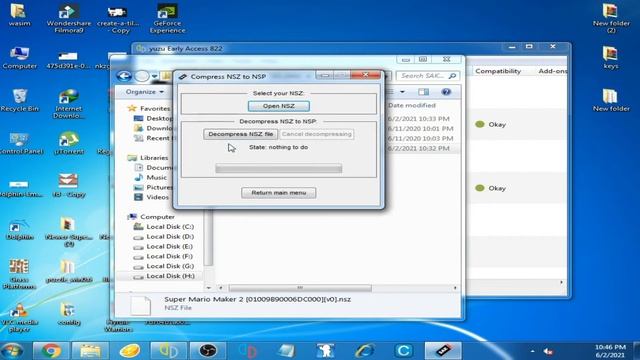640x360 pixels.
Task: Open Internet Explorer taskbar icon
Action: [x=364, y=351]
